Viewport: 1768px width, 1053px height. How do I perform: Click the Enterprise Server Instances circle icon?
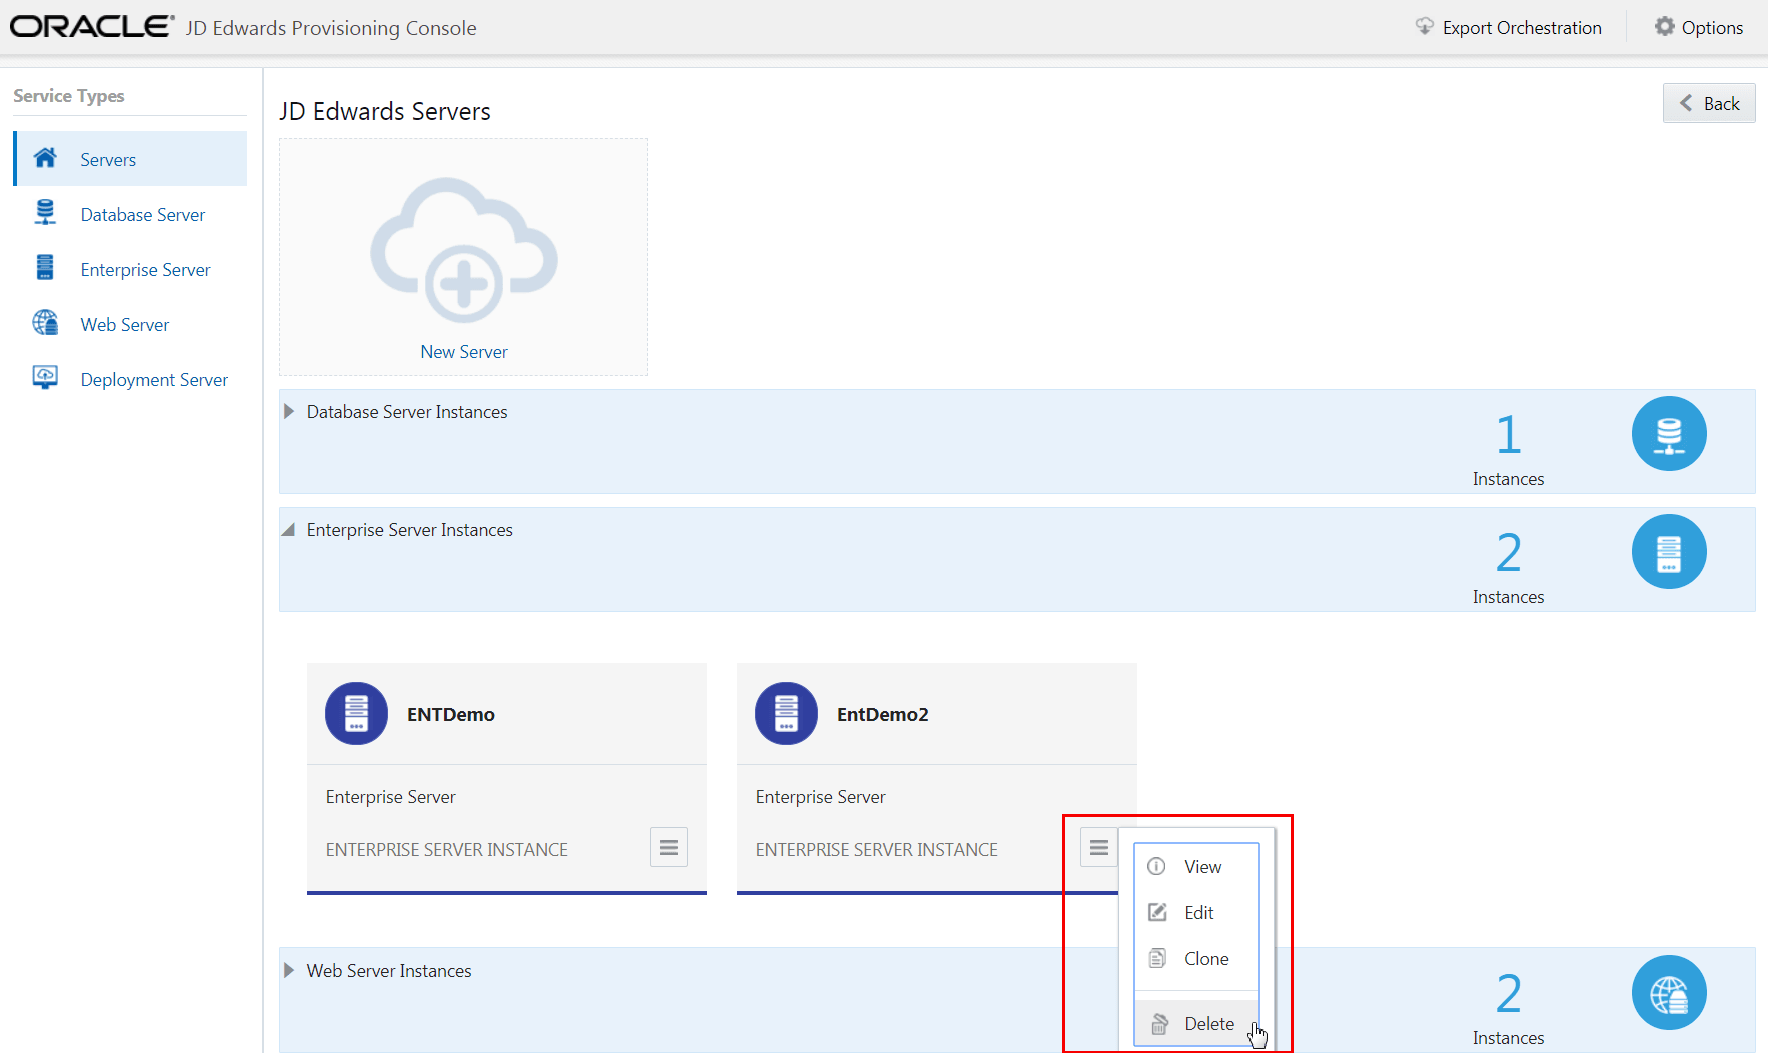[x=1668, y=551]
